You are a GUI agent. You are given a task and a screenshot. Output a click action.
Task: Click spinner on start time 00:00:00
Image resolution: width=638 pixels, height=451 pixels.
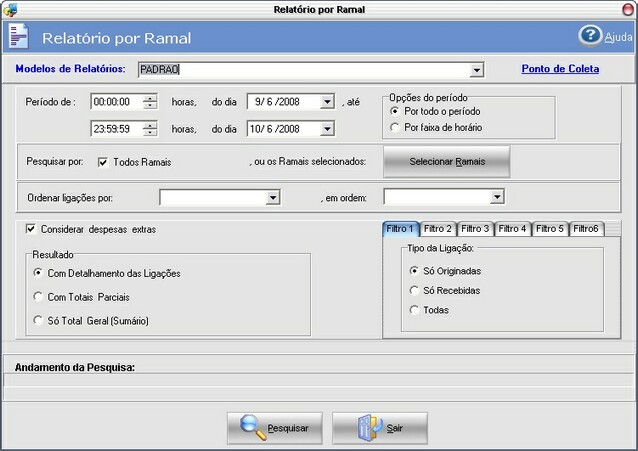pyautogui.click(x=150, y=102)
